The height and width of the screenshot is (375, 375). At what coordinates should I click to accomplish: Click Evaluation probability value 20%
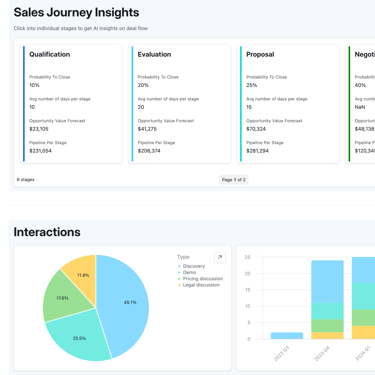[143, 85]
